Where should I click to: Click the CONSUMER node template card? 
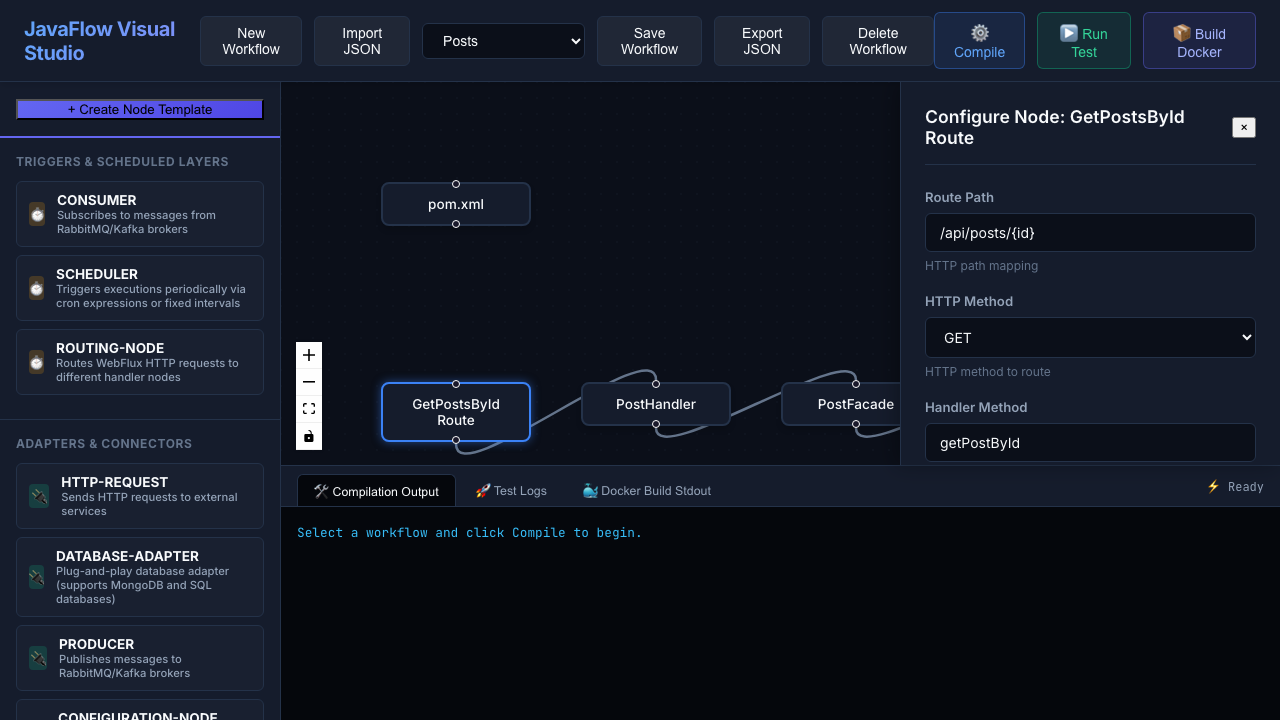tap(140, 214)
